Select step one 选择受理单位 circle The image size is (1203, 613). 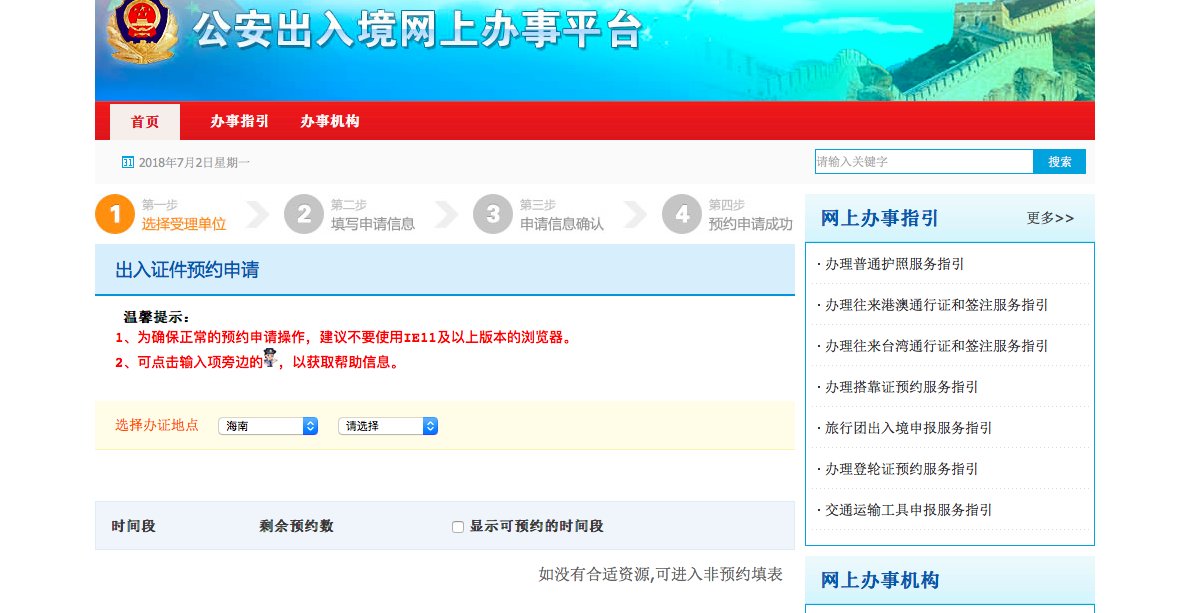point(114,213)
